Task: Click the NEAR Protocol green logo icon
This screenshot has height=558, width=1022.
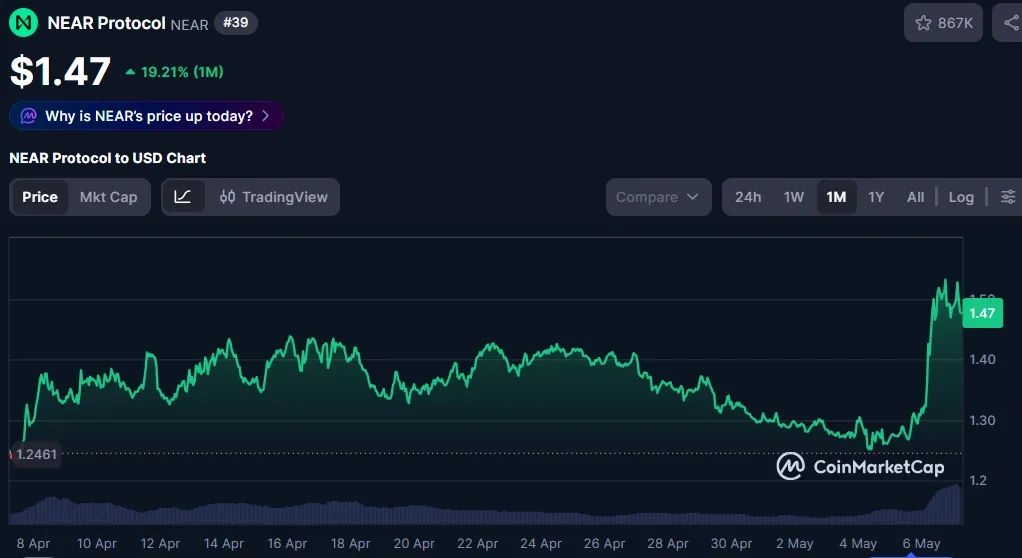Action: tap(23, 23)
